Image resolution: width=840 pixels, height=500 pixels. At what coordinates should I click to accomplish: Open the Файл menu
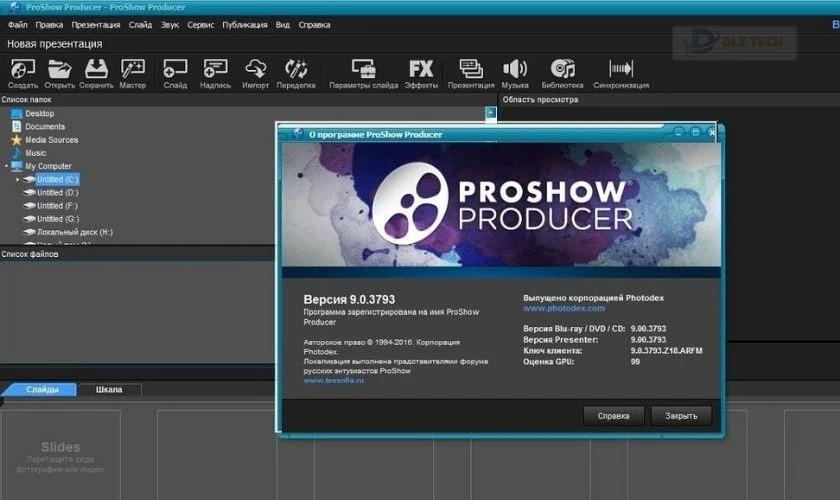coord(18,25)
